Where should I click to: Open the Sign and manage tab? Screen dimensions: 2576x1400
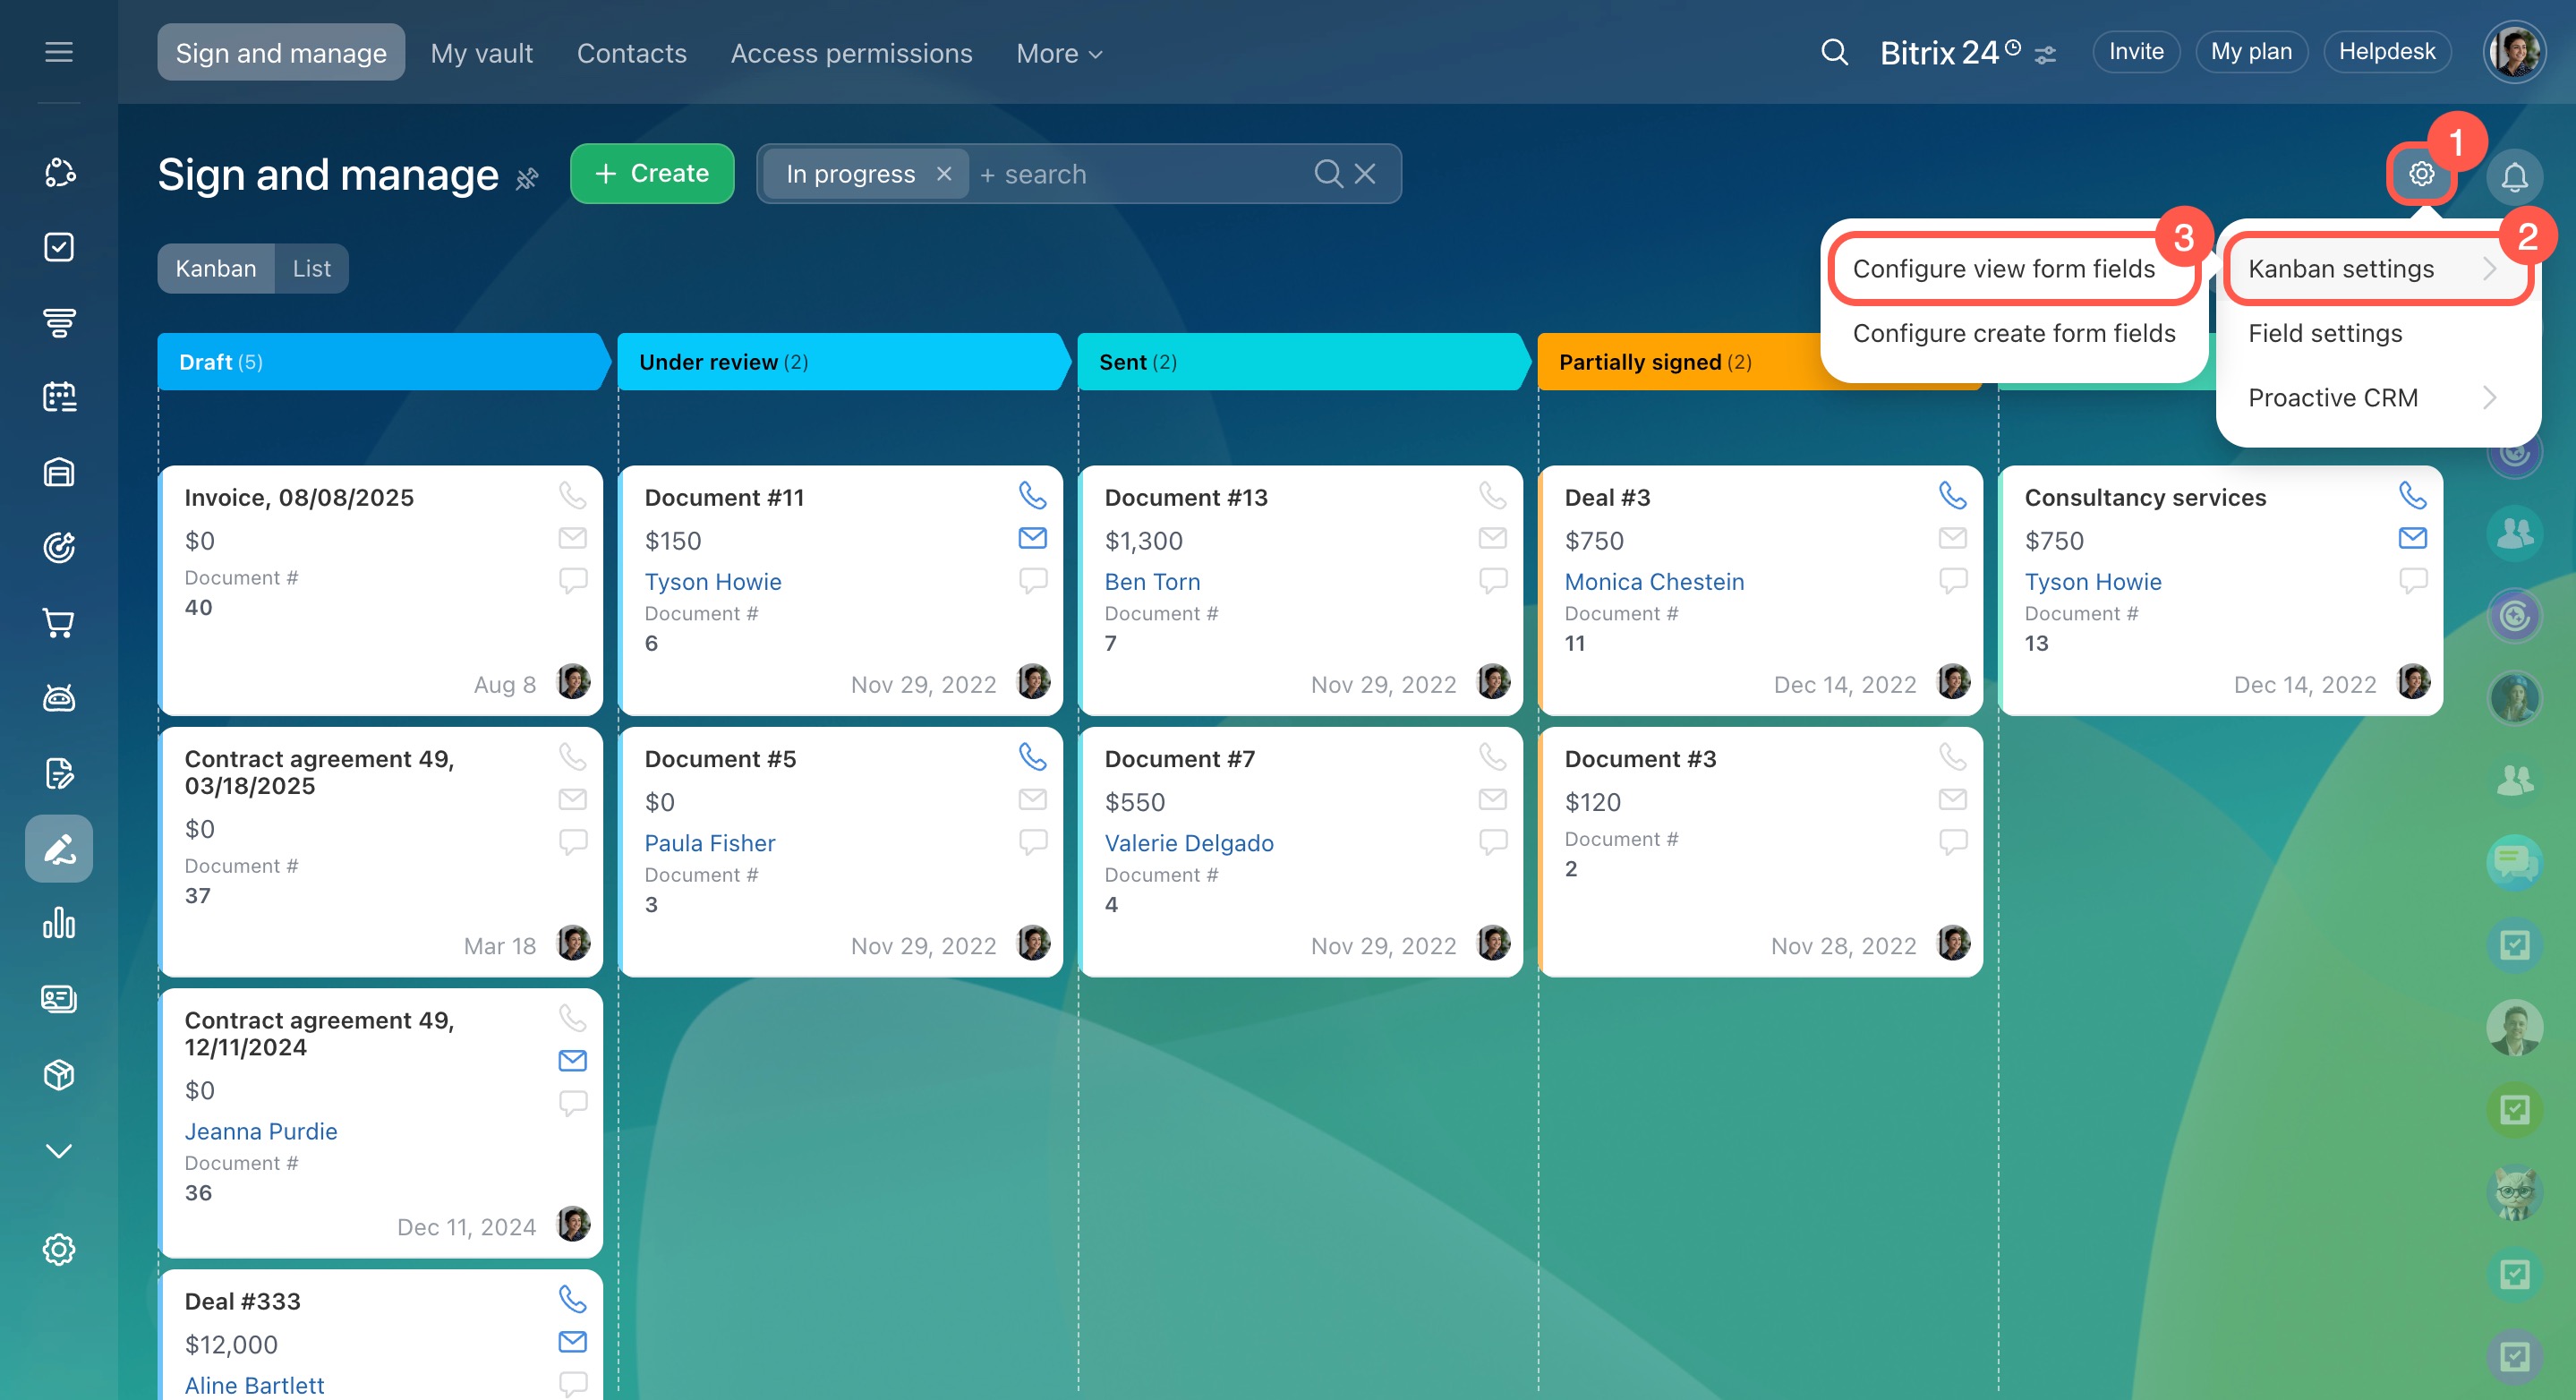coord(281,53)
